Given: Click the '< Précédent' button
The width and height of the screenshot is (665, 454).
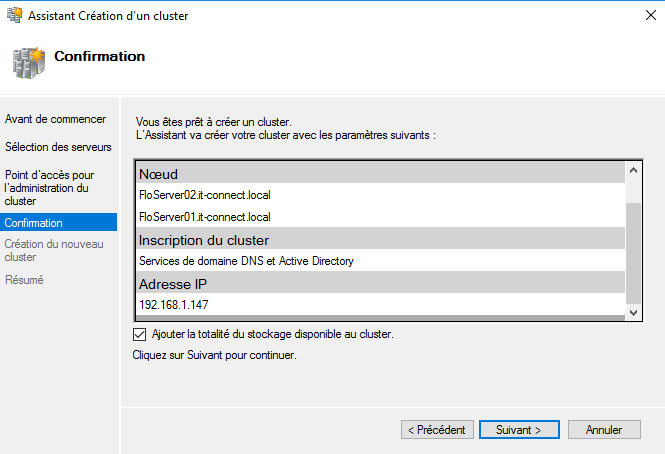Looking at the screenshot, I should point(437,430).
